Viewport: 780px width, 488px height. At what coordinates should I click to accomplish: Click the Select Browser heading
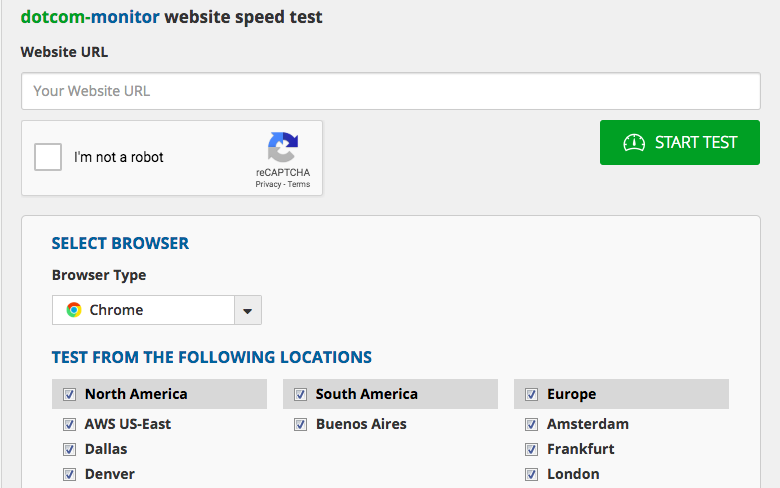[120, 243]
